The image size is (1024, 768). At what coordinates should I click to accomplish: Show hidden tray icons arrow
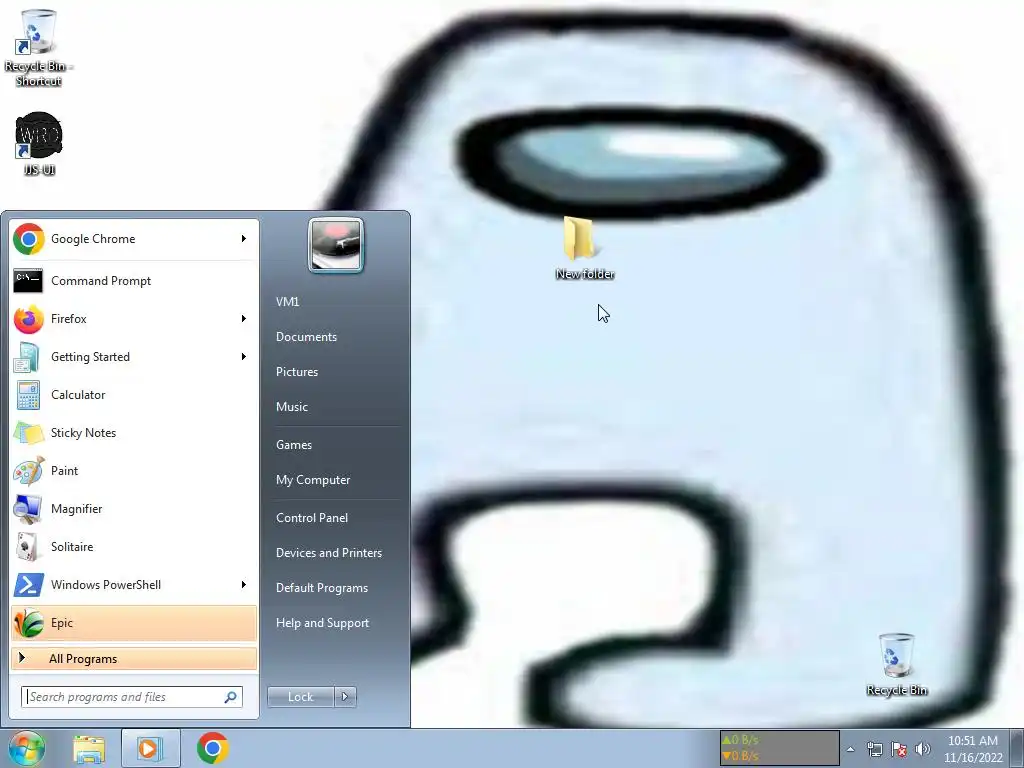click(x=850, y=749)
